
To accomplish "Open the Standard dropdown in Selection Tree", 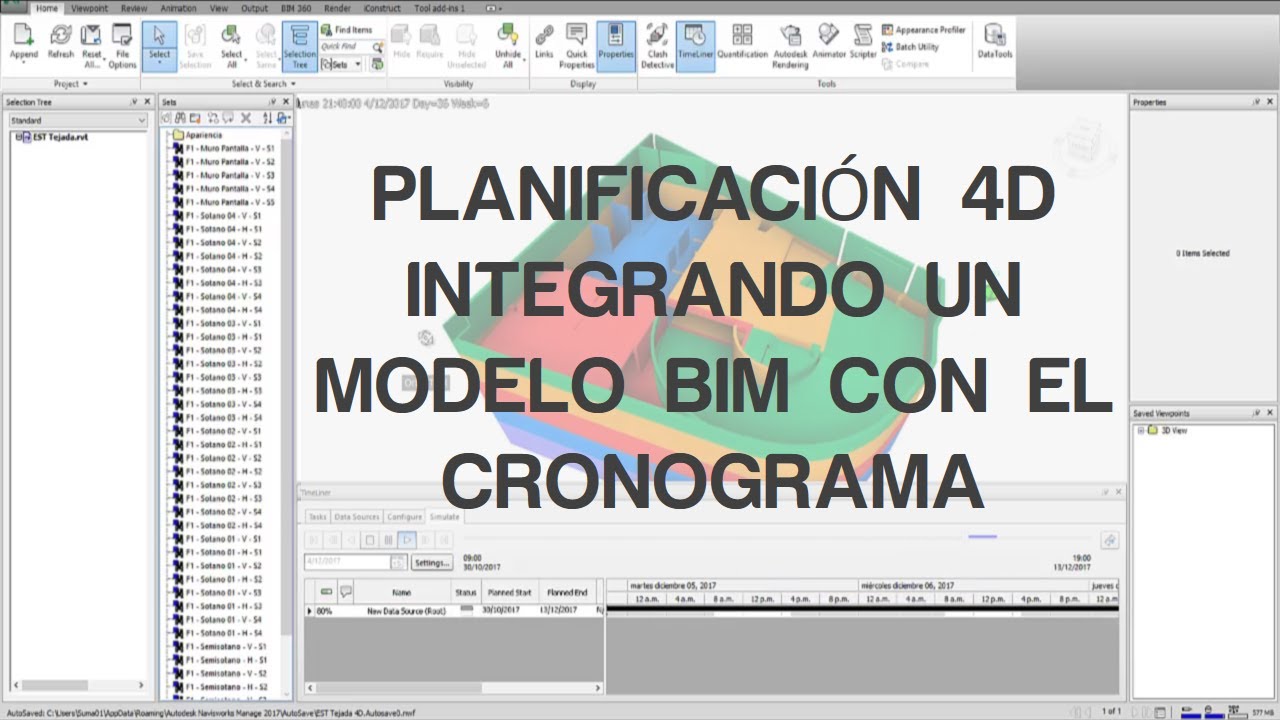I will [x=78, y=120].
